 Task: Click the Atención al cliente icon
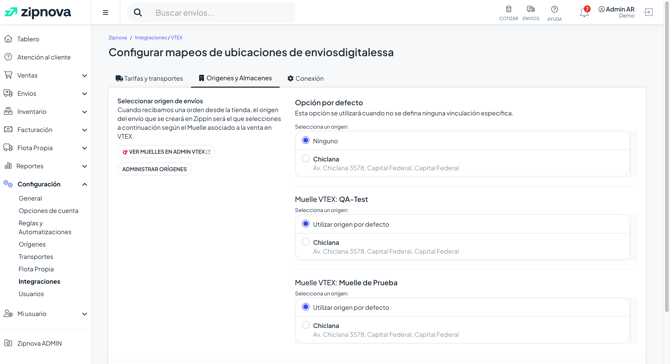(8, 57)
